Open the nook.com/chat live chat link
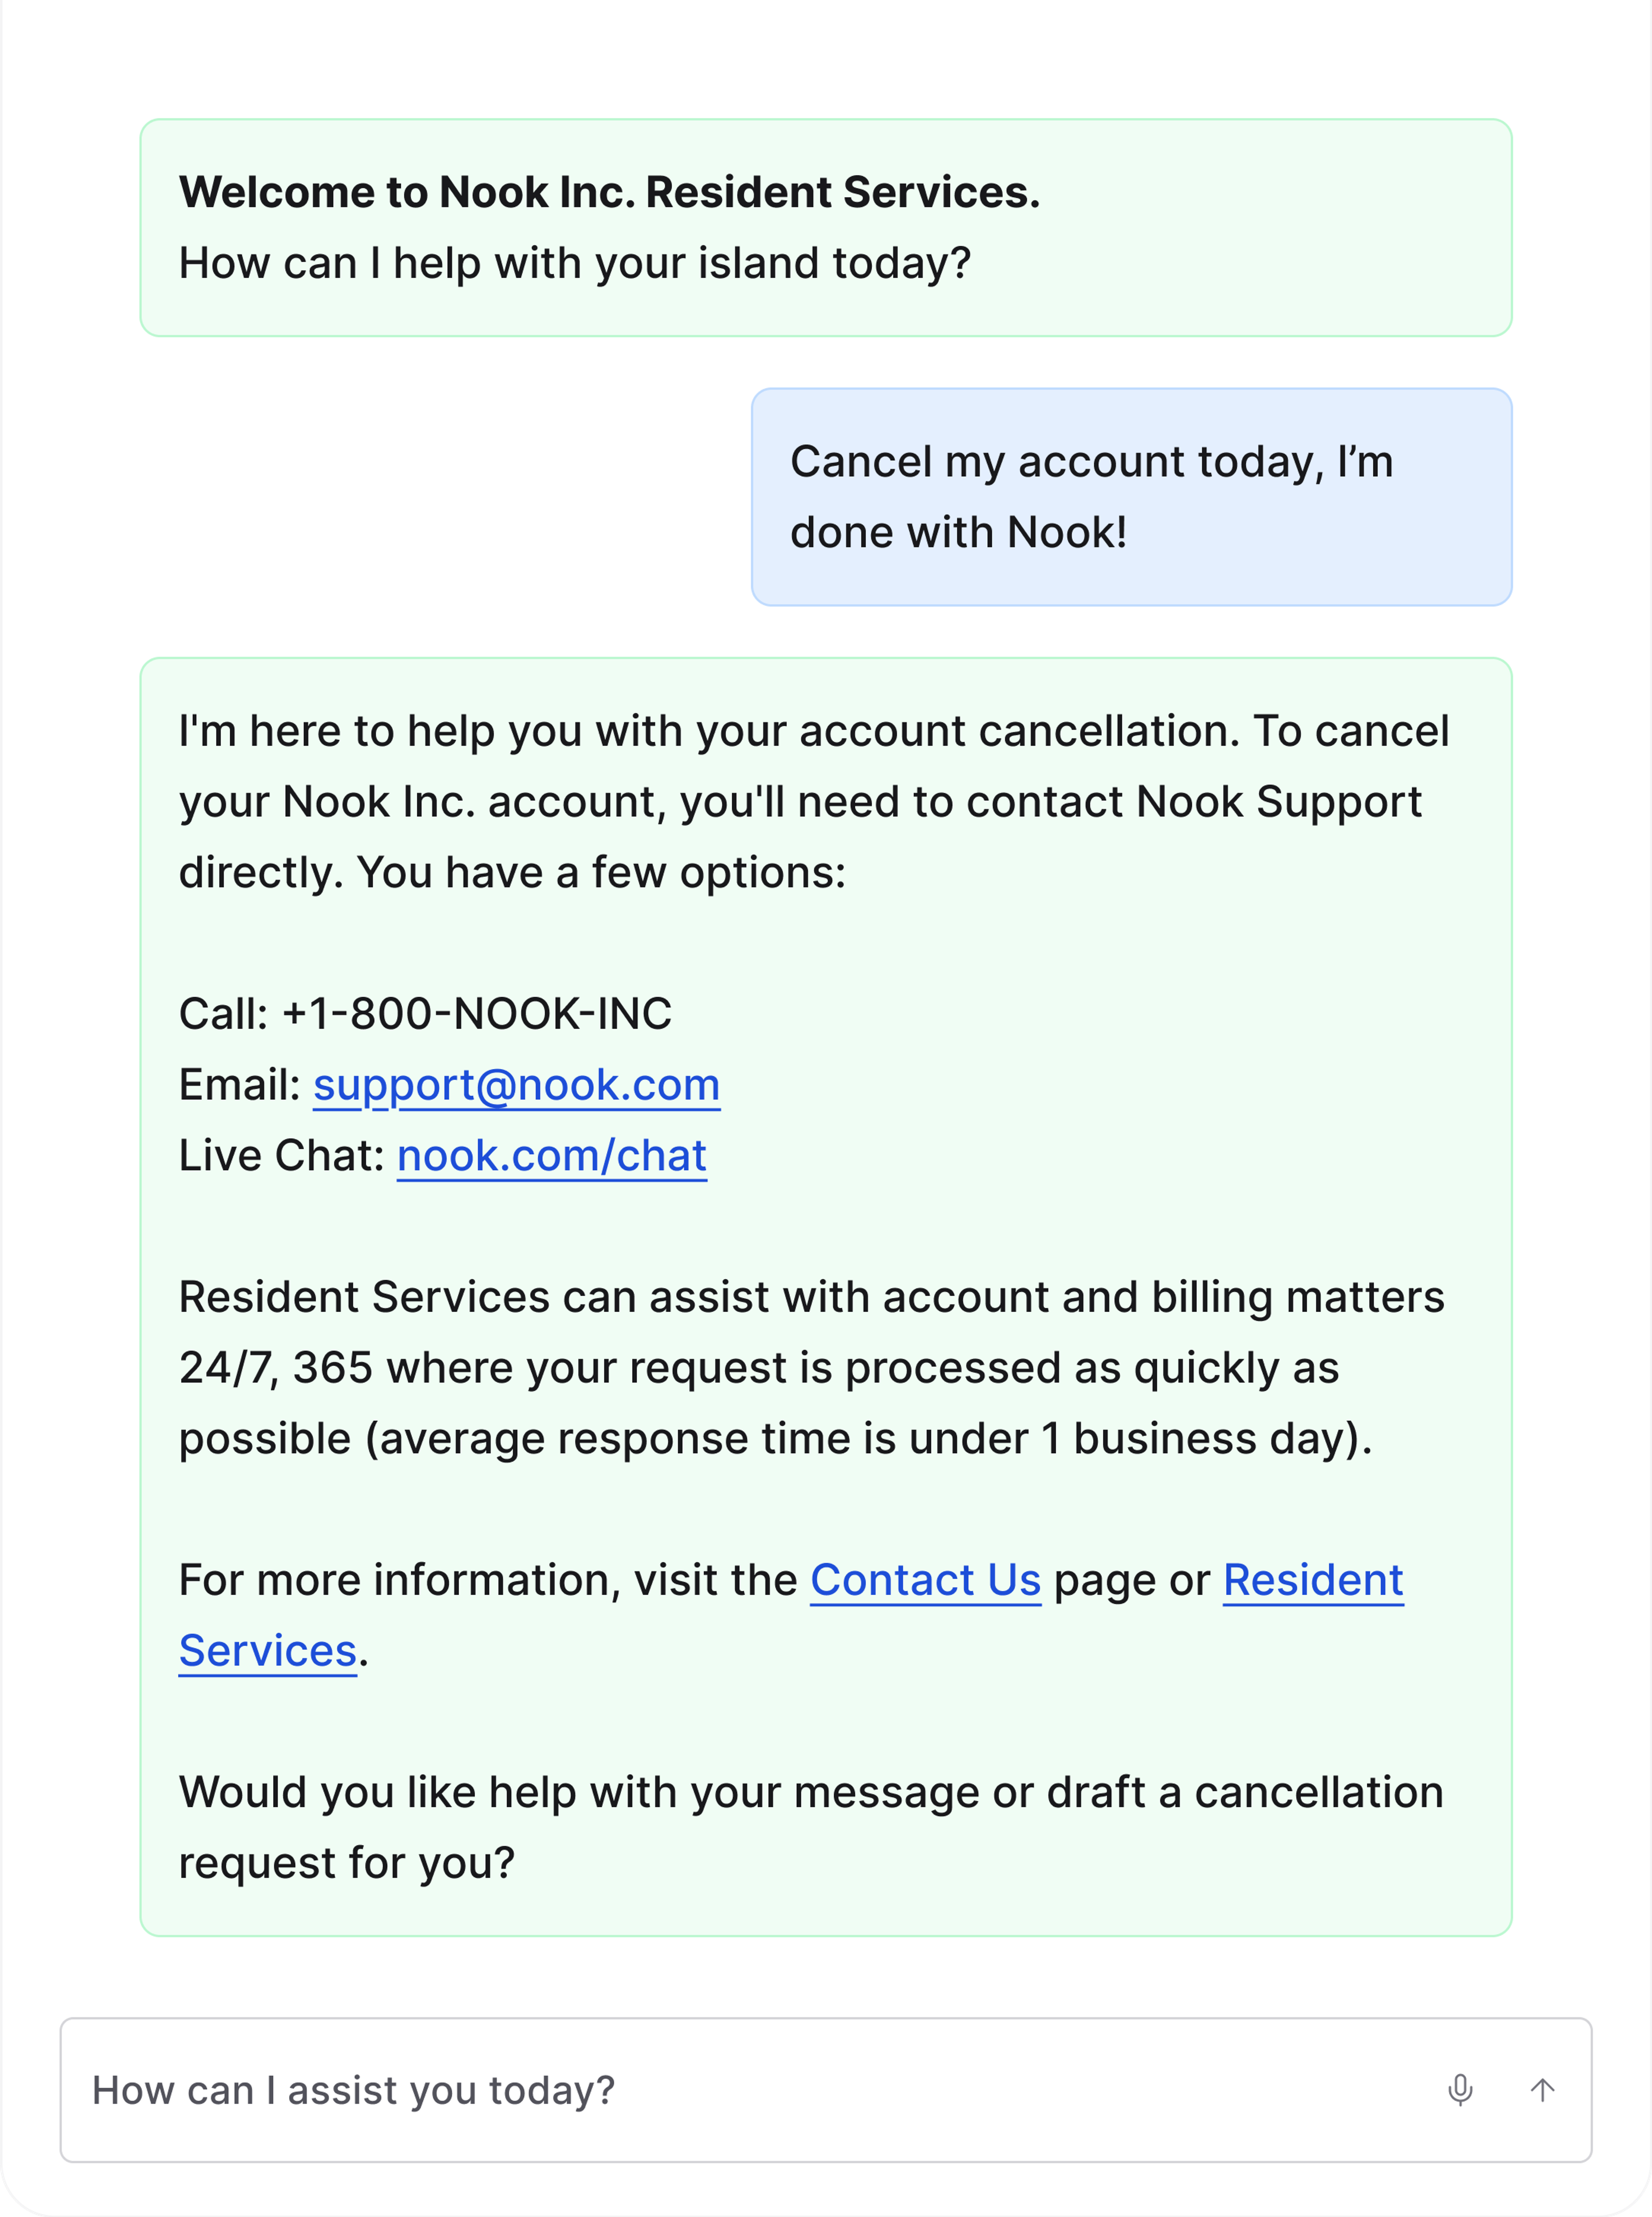 coord(552,1156)
